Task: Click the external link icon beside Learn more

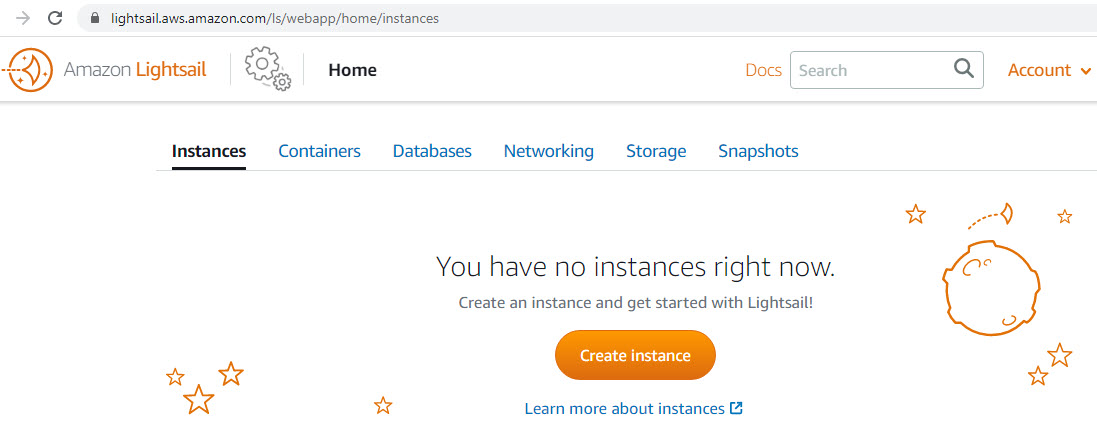Action: click(736, 408)
